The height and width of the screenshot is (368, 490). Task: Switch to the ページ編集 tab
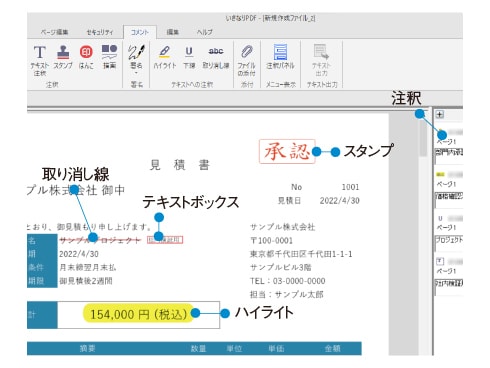point(55,32)
